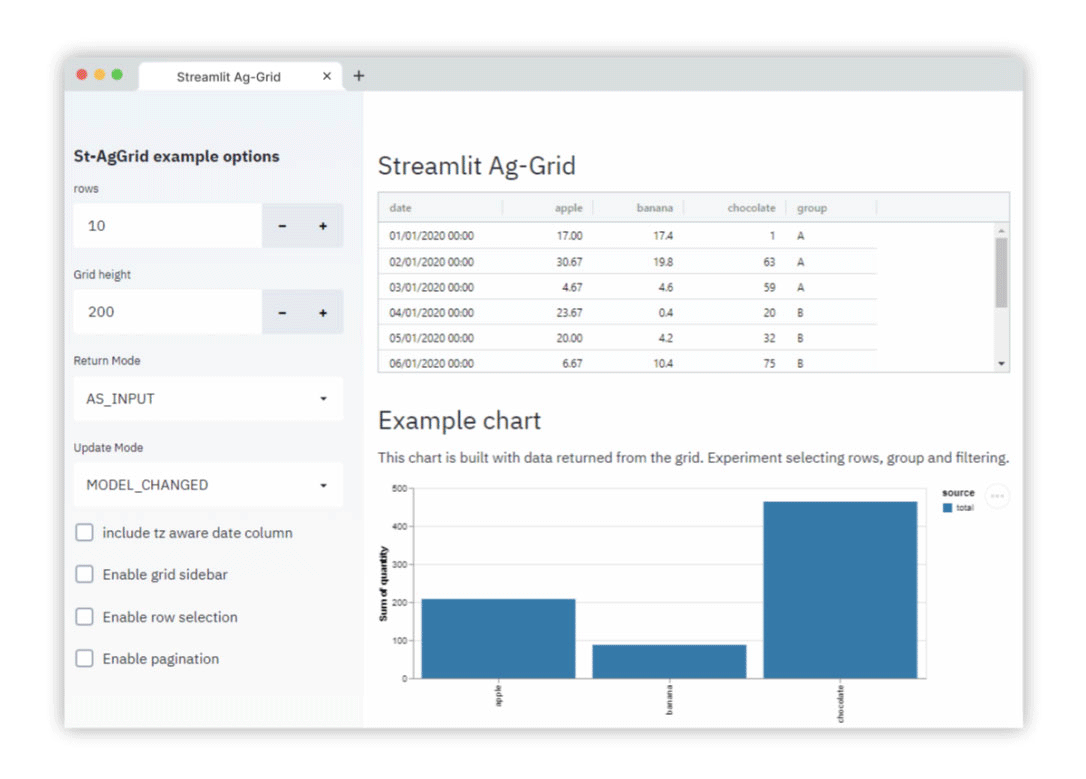Click the Example chart heading
The width and height of the screenshot is (1086, 779).
(x=459, y=420)
